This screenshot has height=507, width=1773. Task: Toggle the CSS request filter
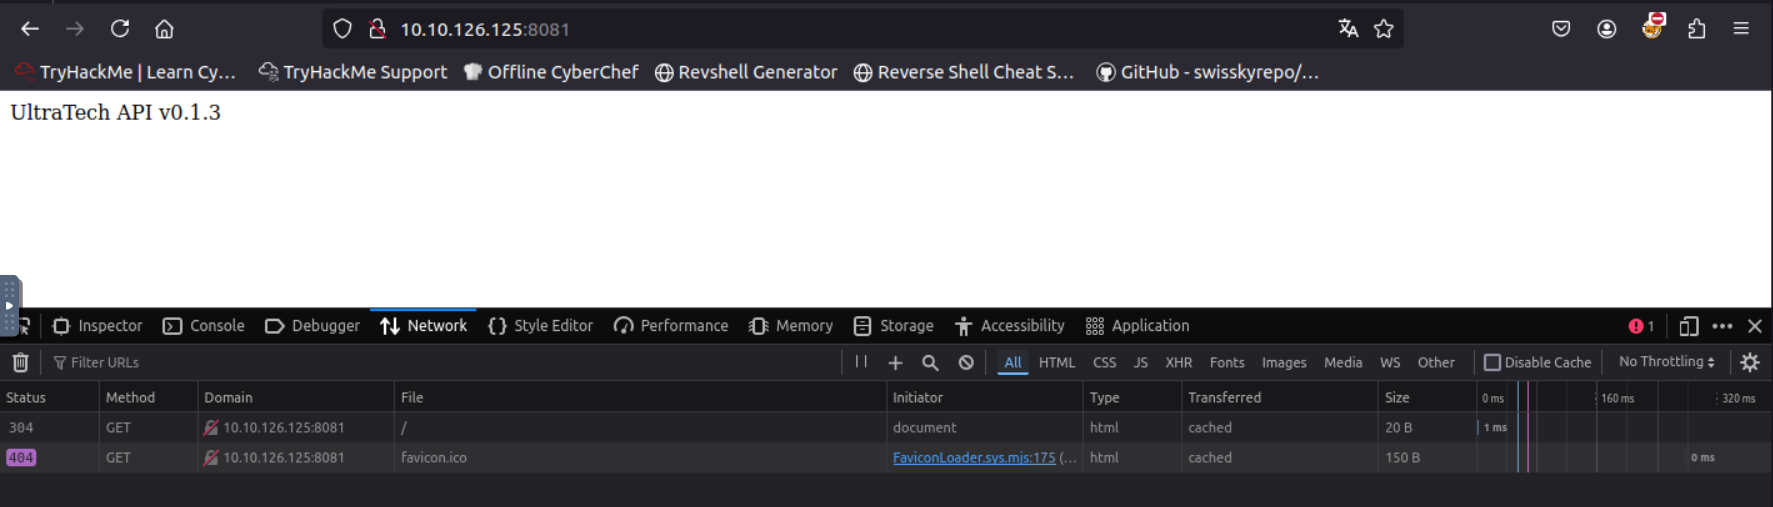coord(1104,363)
